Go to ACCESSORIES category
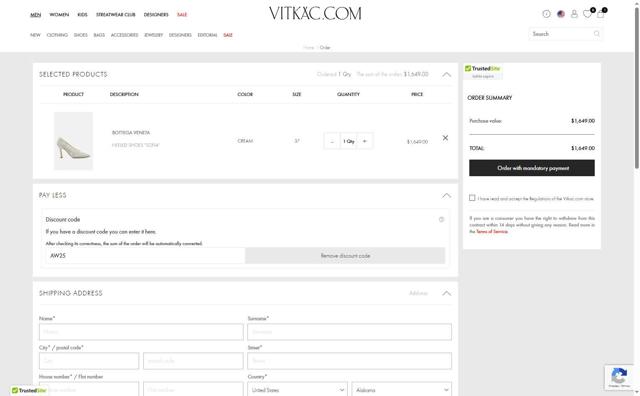 click(x=124, y=35)
